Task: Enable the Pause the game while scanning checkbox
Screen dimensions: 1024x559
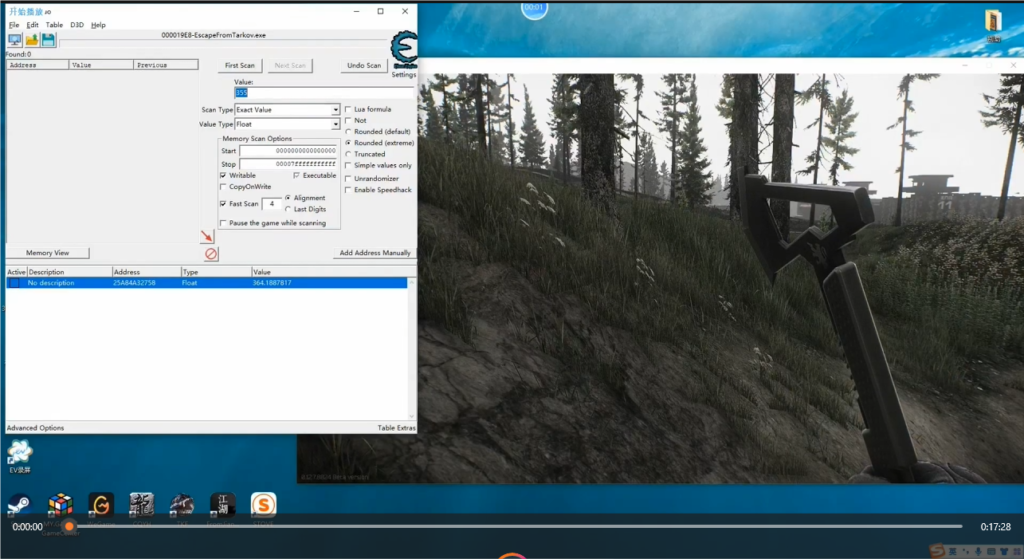Action: pos(223,223)
